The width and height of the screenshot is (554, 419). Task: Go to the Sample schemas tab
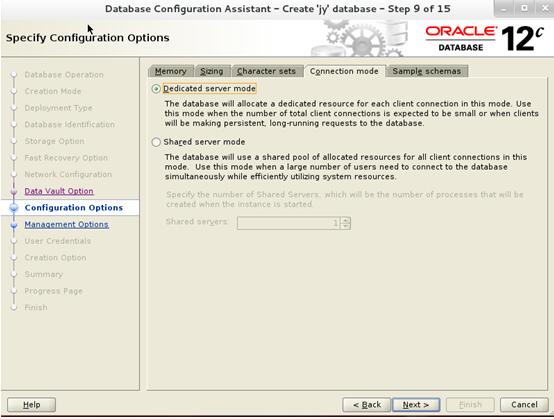pyautogui.click(x=426, y=71)
